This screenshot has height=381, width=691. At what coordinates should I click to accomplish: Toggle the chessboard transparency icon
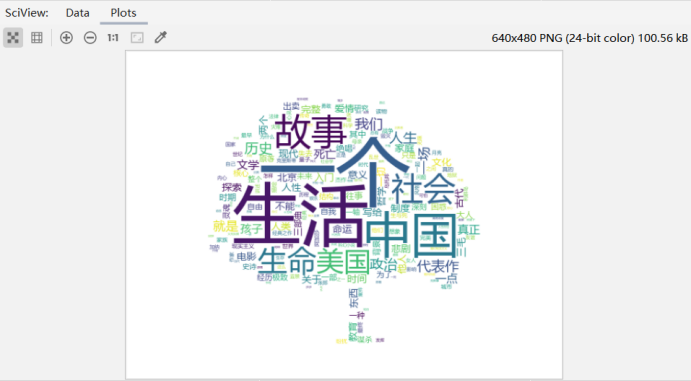tap(13, 38)
